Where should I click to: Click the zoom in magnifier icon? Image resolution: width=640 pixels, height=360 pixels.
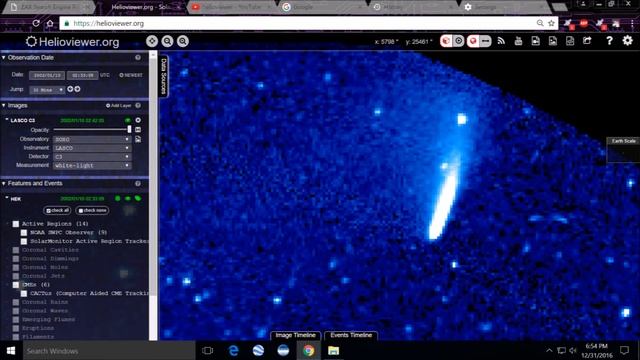(183, 41)
